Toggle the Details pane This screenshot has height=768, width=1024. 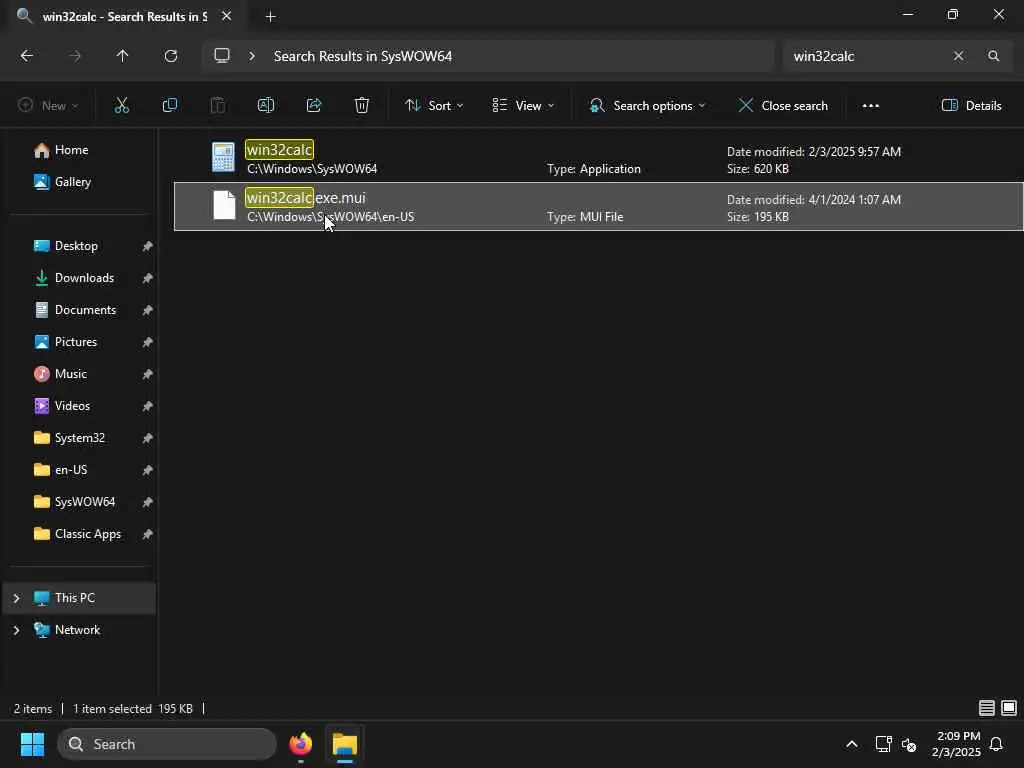point(972,106)
